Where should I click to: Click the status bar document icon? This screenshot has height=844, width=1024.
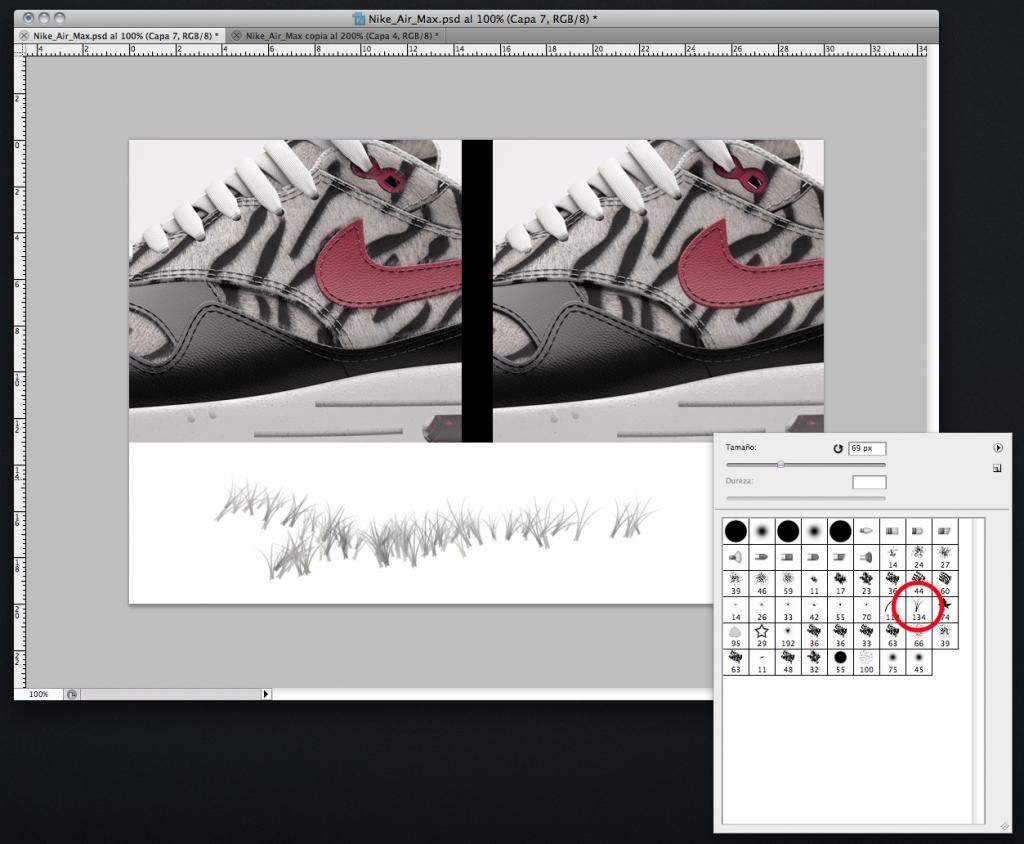(x=72, y=694)
